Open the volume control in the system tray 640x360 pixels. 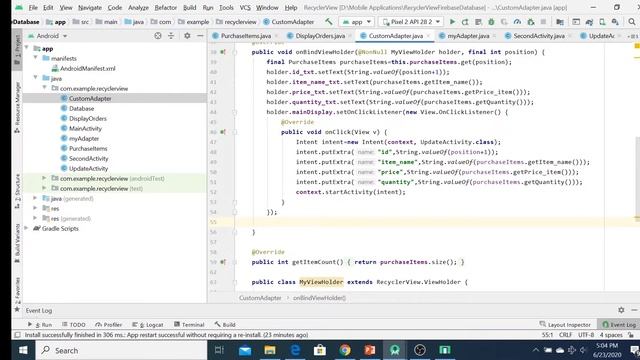pos(583,350)
